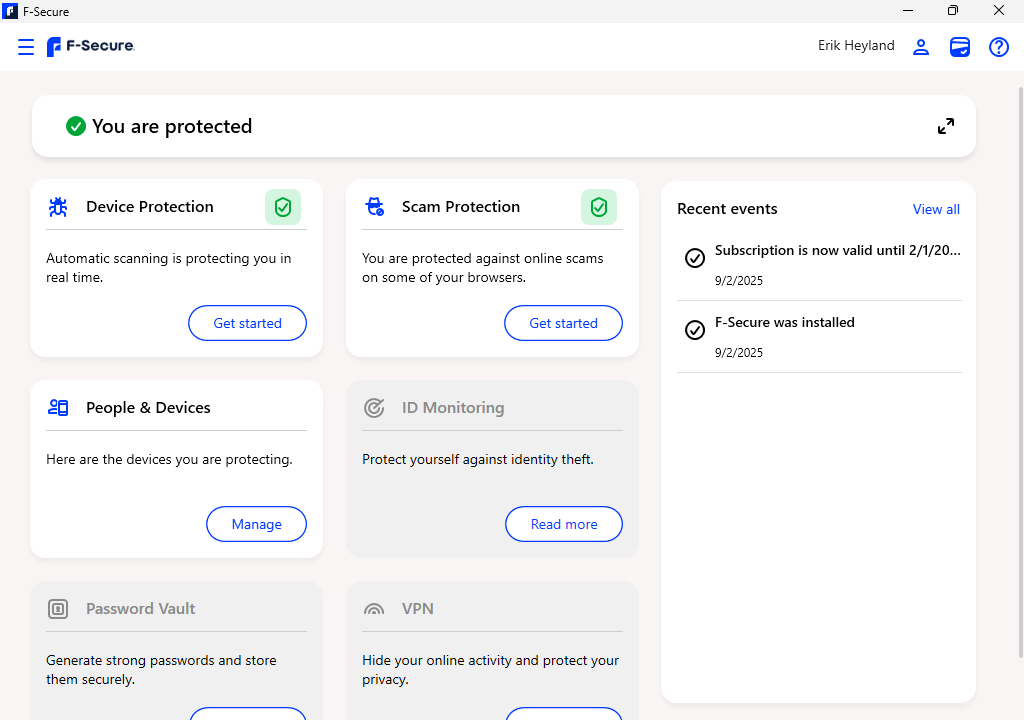Click the Device Protection green shield status
The height and width of the screenshot is (720, 1024).
[283, 207]
